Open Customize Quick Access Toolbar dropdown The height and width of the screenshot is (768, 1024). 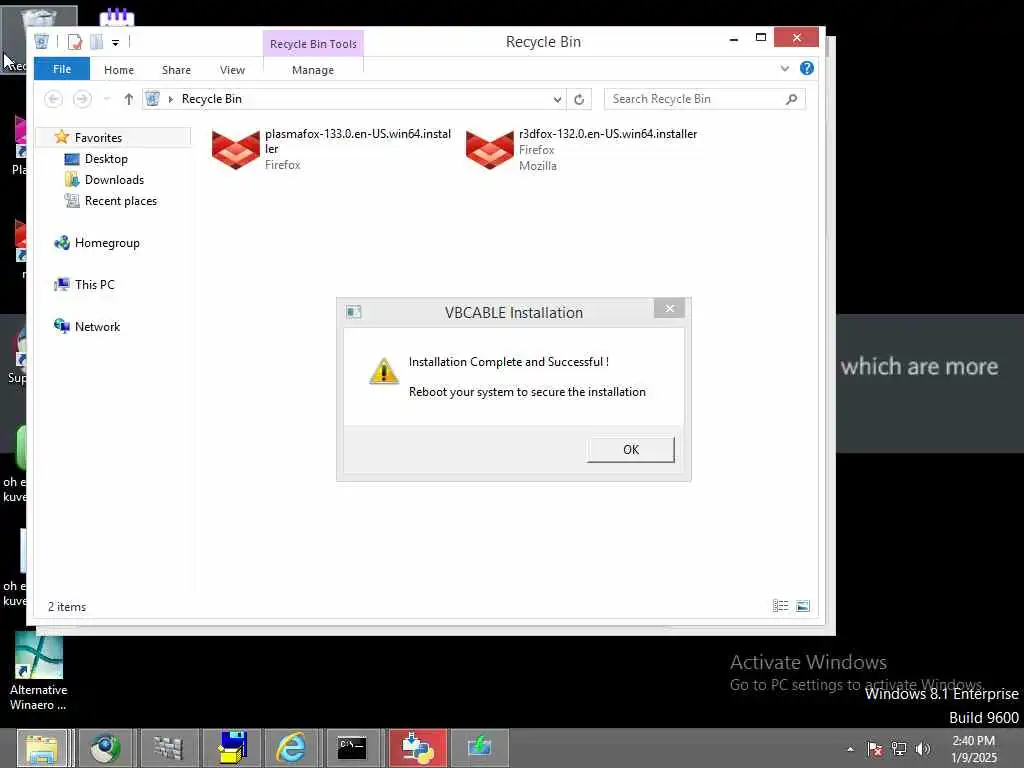click(x=116, y=43)
